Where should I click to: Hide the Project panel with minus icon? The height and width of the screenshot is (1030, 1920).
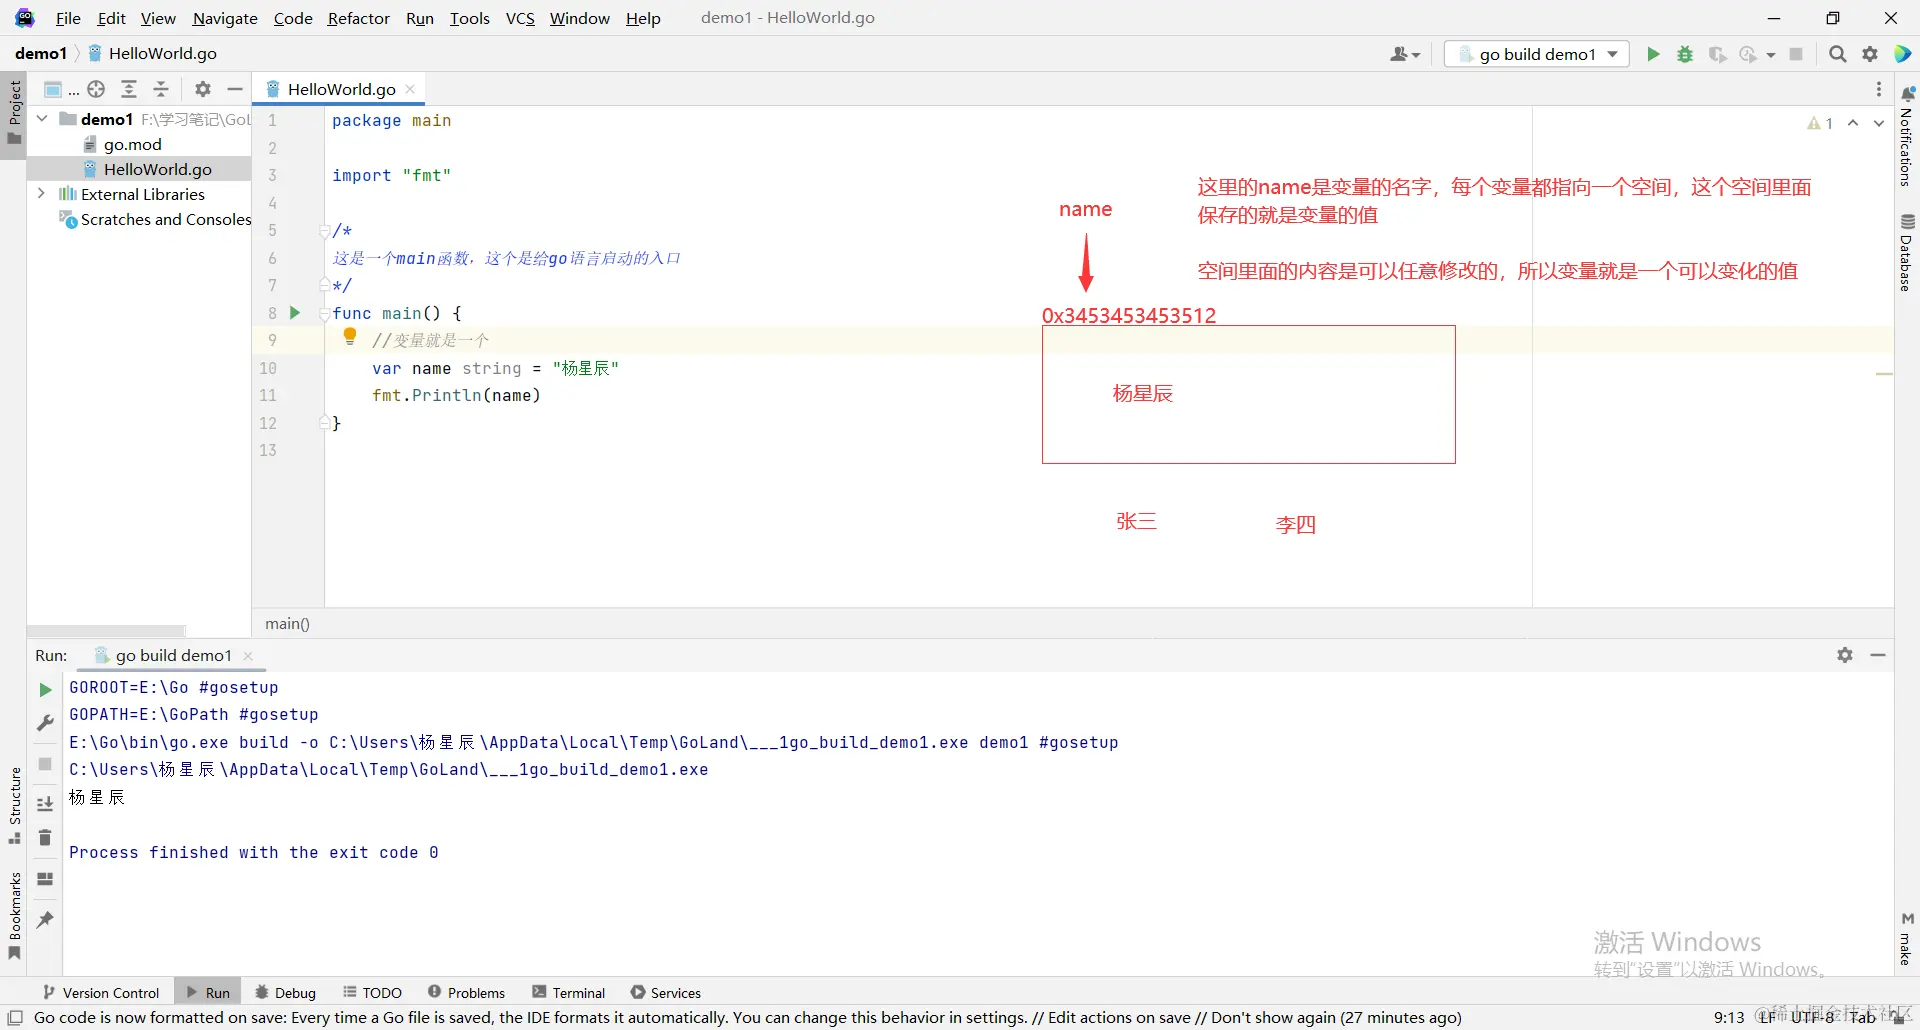click(x=235, y=89)
